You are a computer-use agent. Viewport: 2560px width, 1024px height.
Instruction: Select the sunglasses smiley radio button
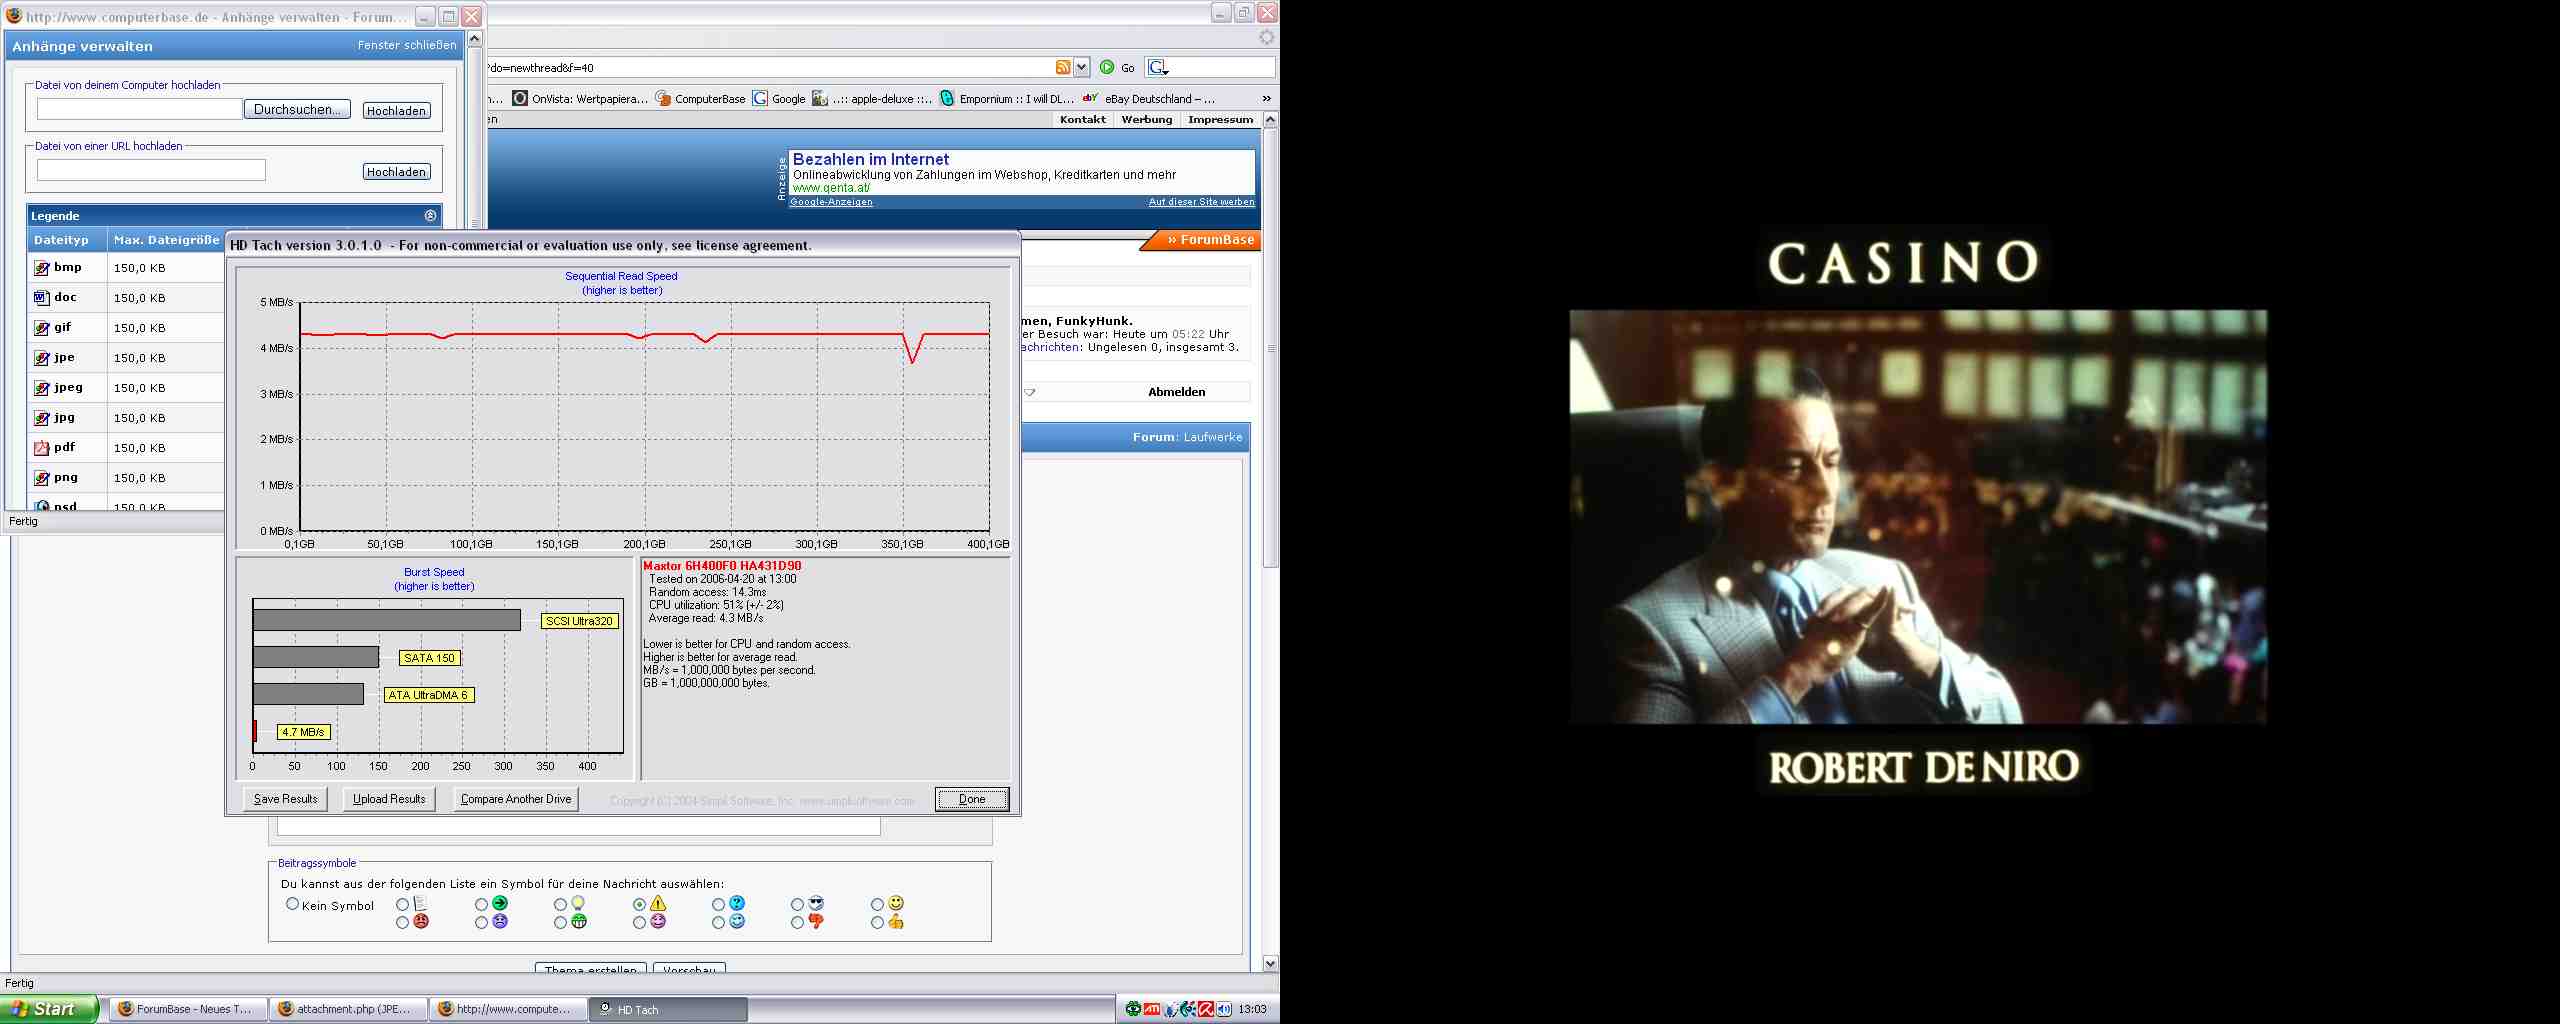[798, 904]
